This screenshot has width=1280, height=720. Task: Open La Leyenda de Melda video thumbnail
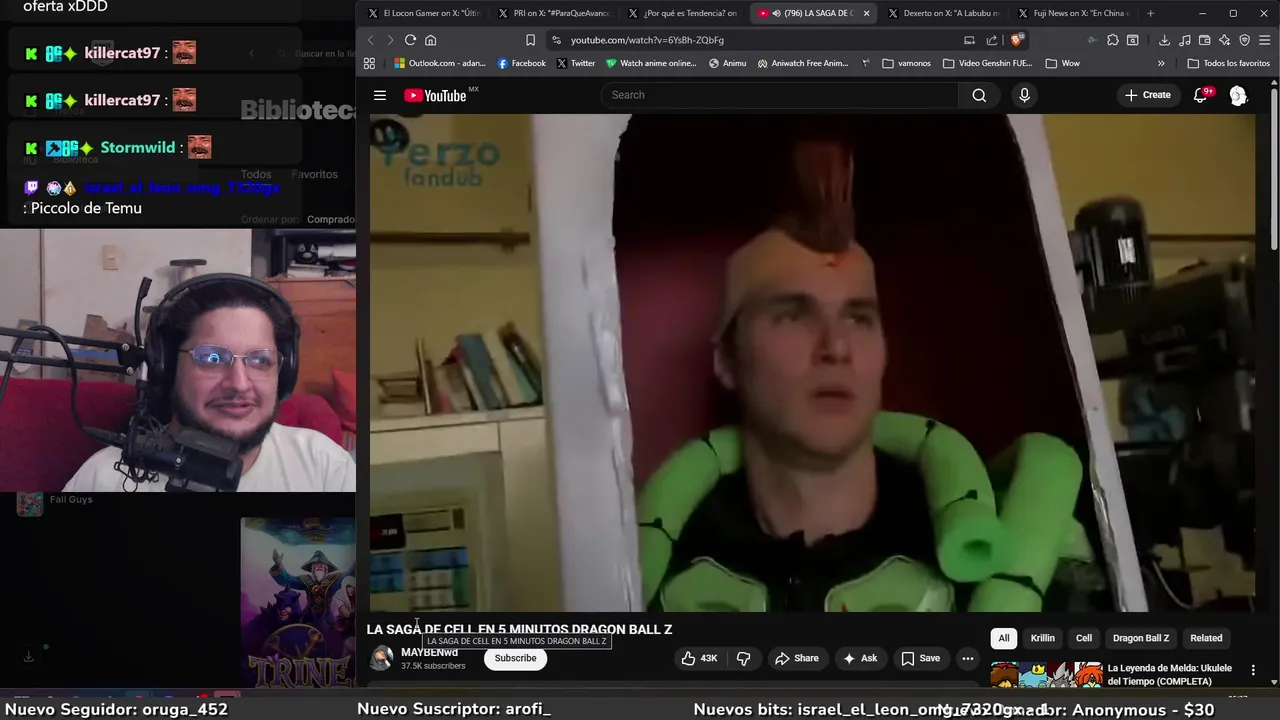click(1046, 675)
